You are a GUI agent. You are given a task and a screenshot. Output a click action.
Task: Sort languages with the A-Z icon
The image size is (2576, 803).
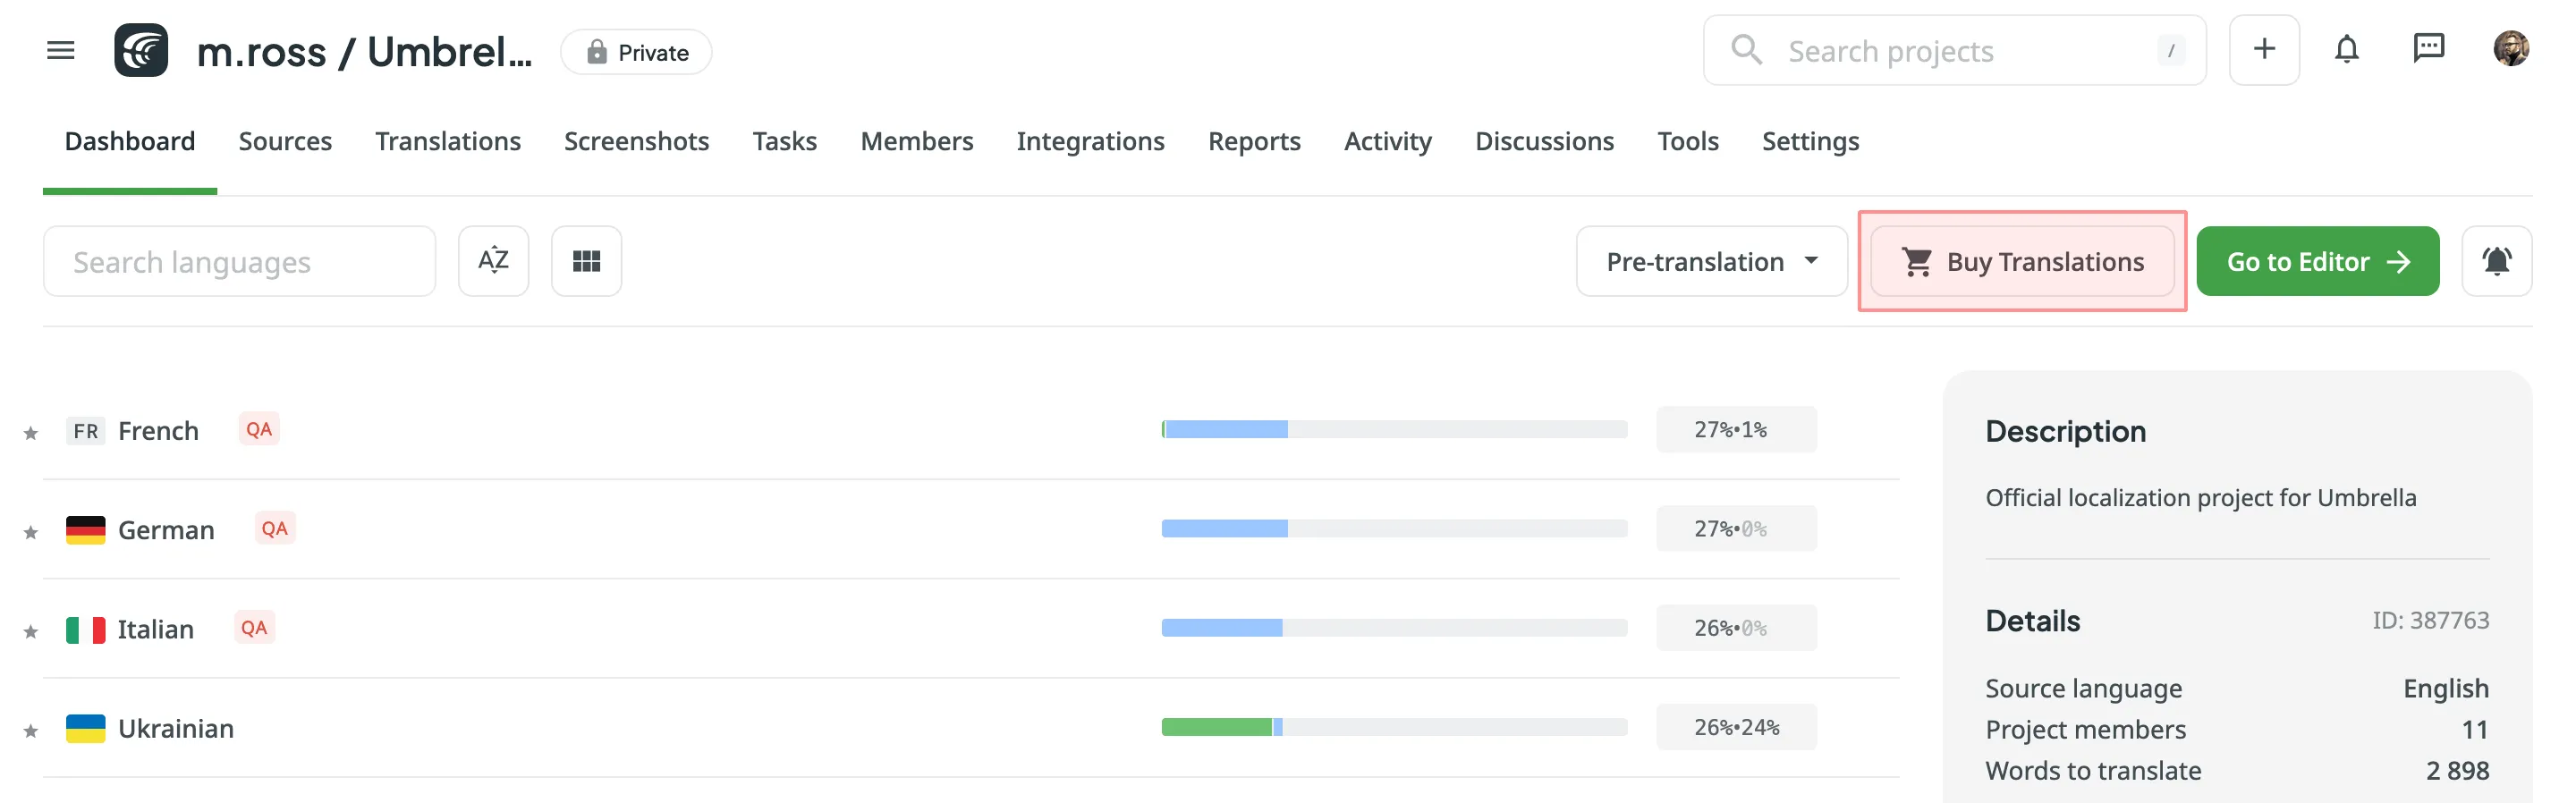(493, 261)
